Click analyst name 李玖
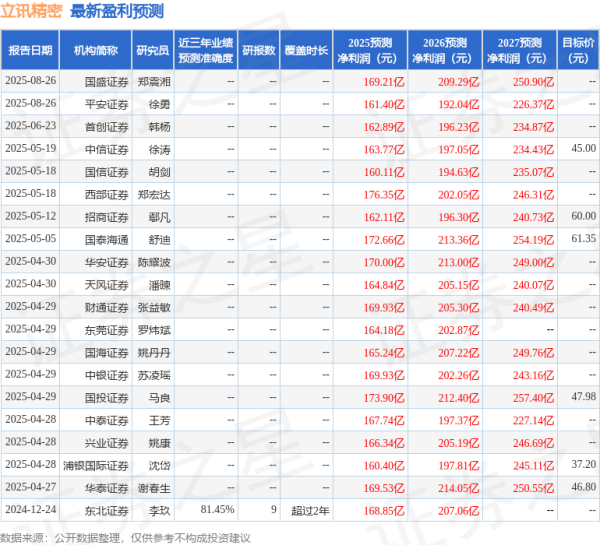Screen dimensions: 600x545 tap(159, 511)
